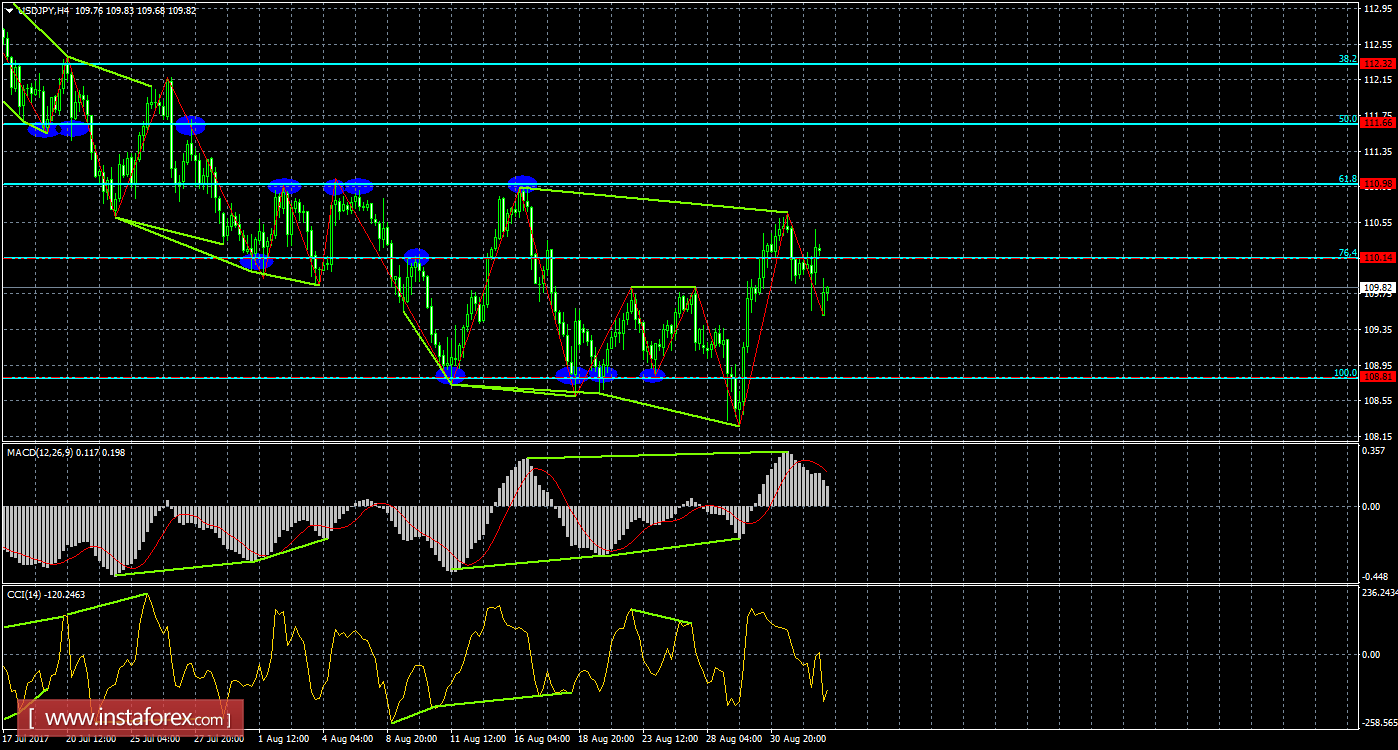Click the red 111.66 price tag
1398x750 pixels.
pos(1379,124)
